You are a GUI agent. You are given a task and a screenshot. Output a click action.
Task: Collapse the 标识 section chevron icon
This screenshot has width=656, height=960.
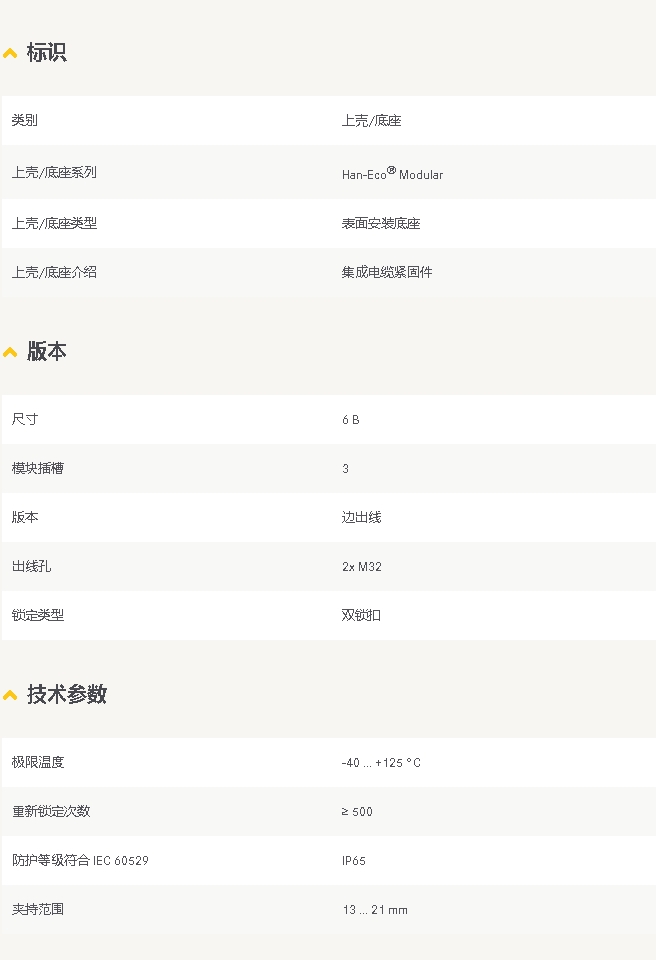[x=10, y=53]
